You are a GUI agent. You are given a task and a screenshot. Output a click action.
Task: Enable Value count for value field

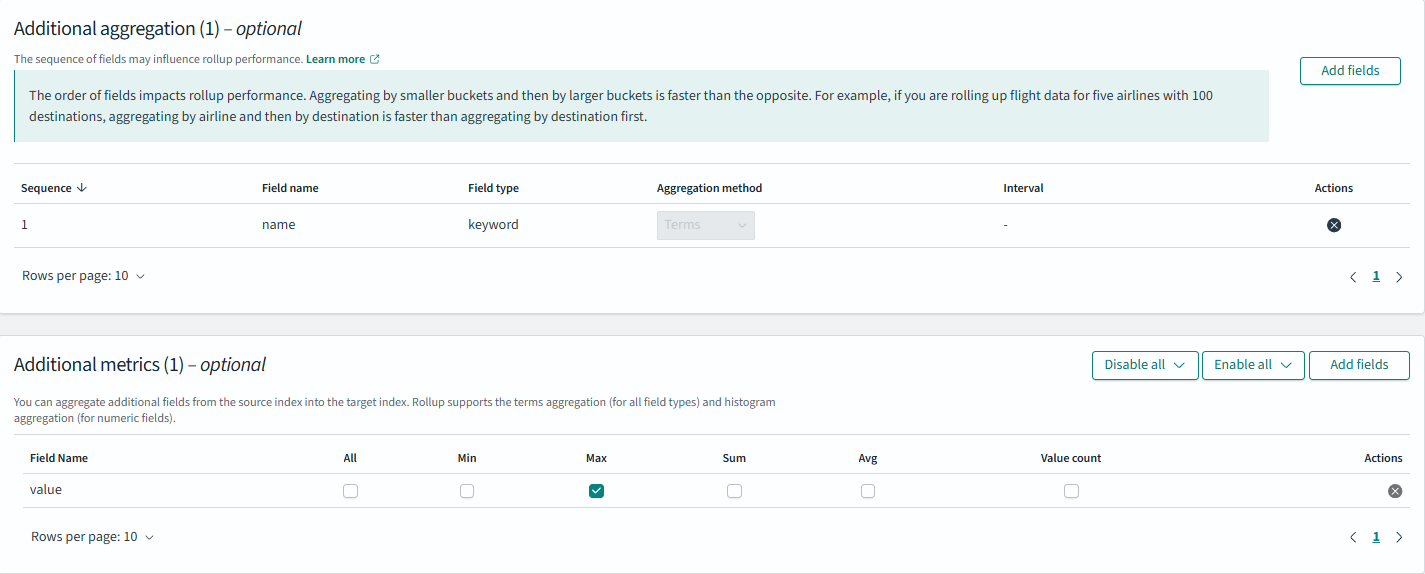[x=1071, y=491]
